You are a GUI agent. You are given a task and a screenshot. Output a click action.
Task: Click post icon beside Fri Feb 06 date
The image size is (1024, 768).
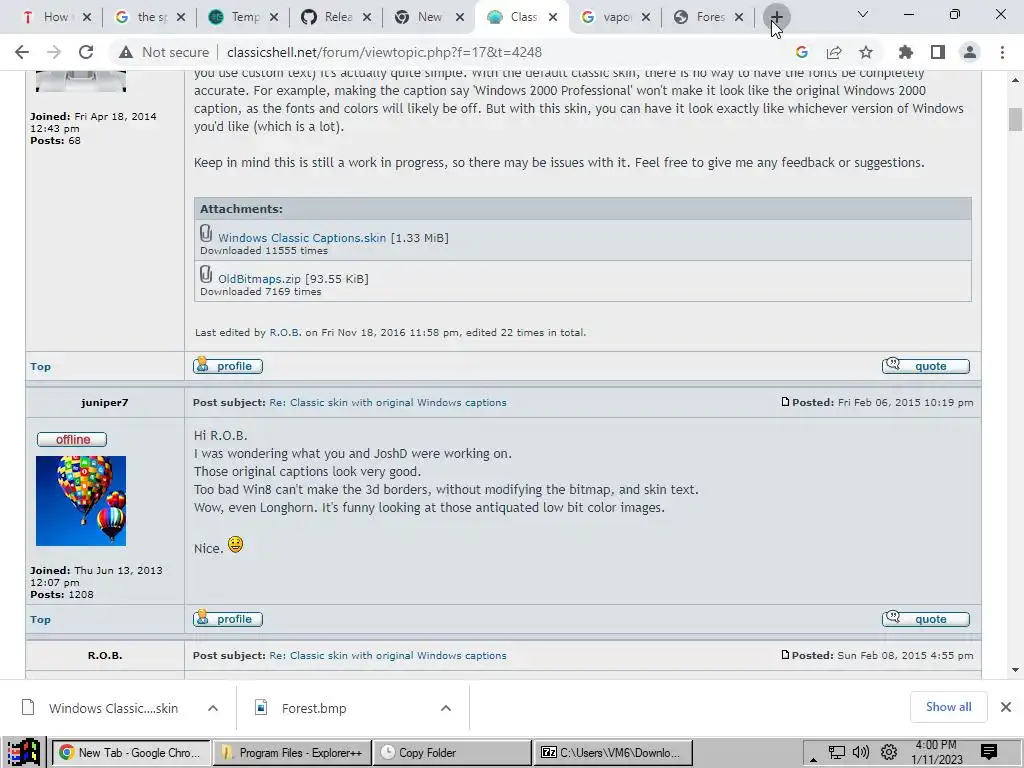[785, 402]
